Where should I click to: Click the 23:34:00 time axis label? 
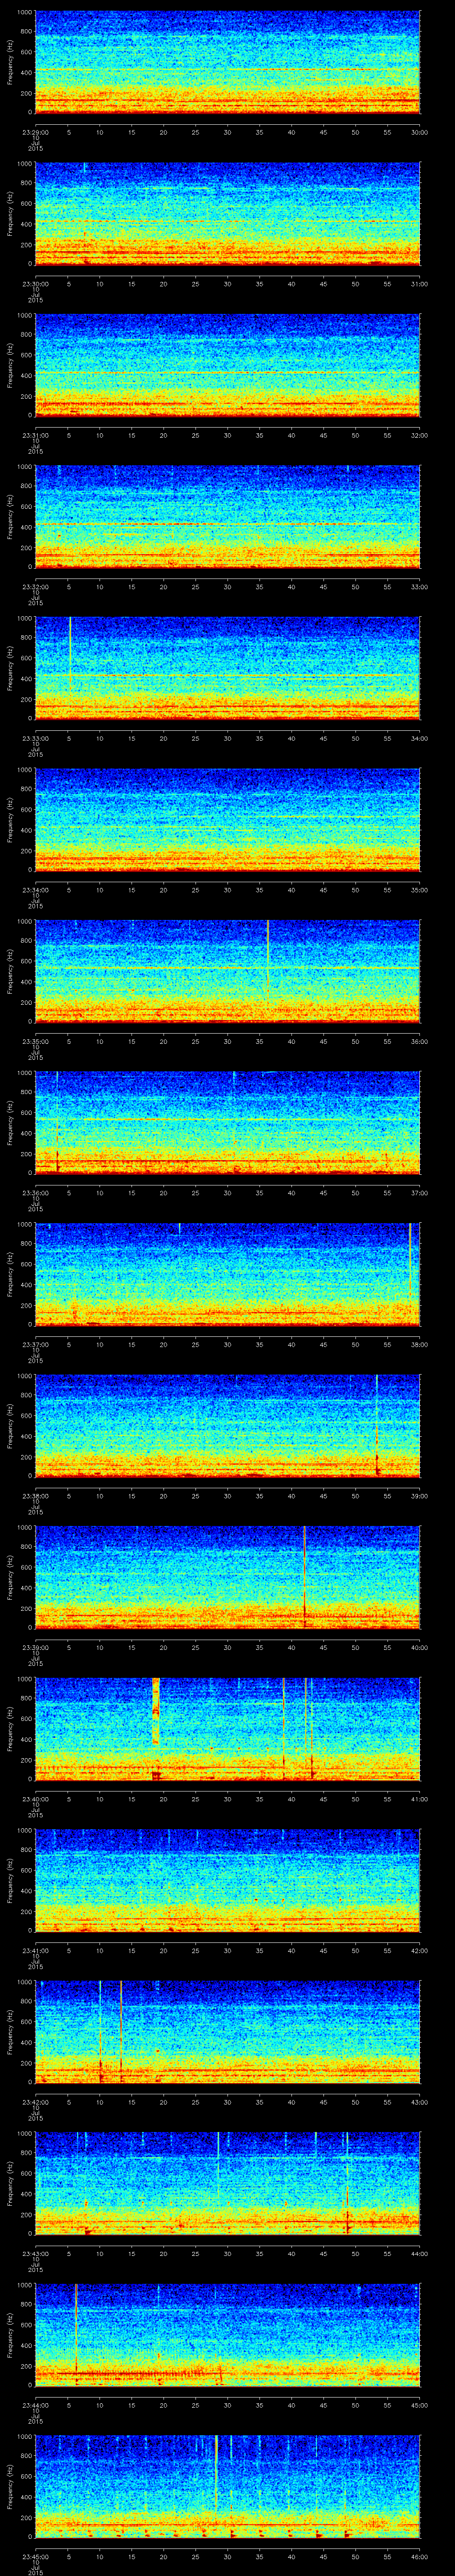pyautogui.click(x=35, y=890)
